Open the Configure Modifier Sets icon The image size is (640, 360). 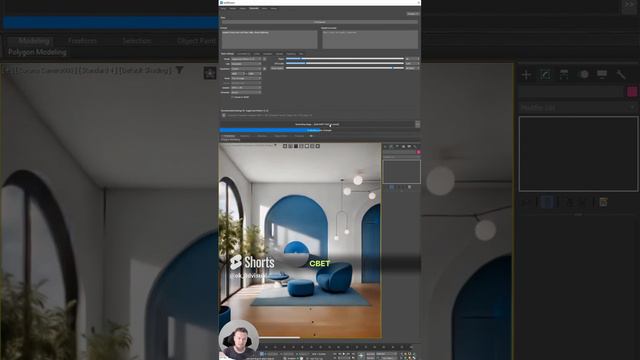click(603, 202)
